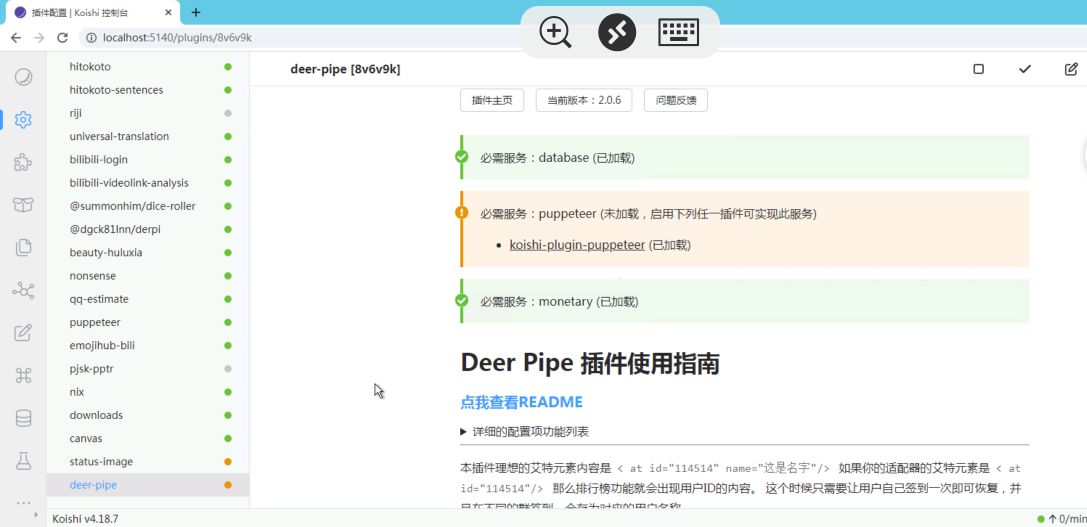Viewport: 1087px width, 527px height.
Task: Click deer-pipe [8v6v9k] header title
Action: point(345,69)
